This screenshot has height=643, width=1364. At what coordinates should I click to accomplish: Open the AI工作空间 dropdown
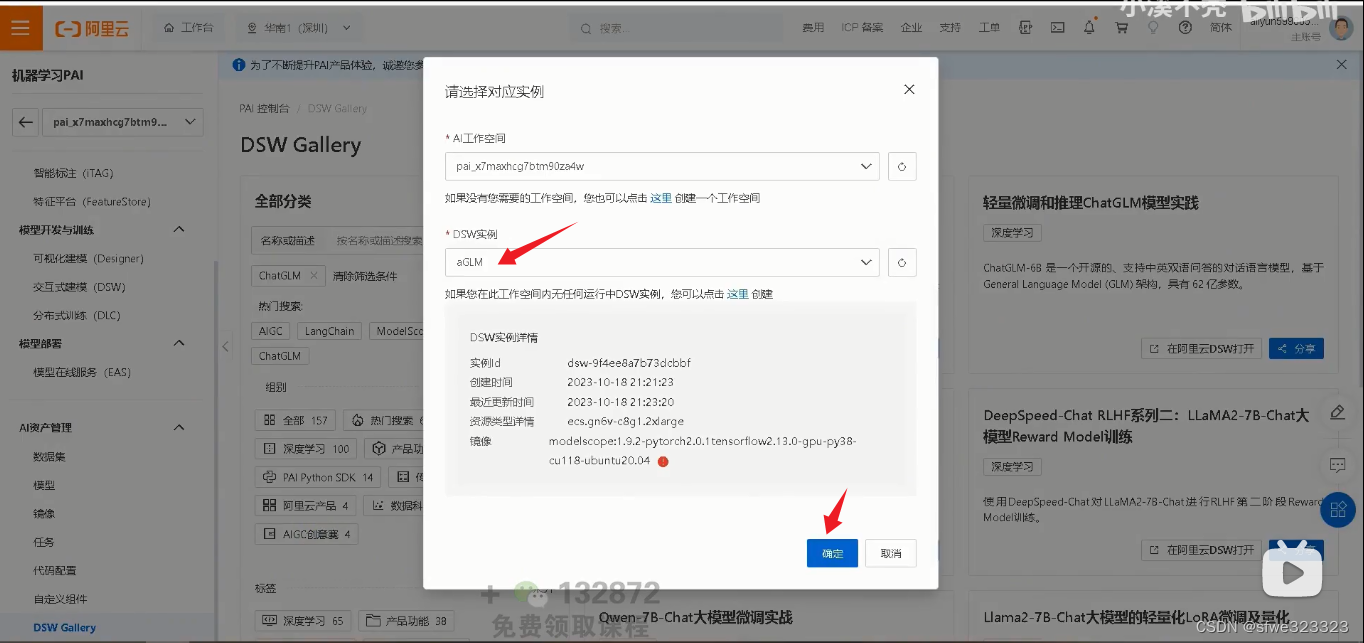662,166
